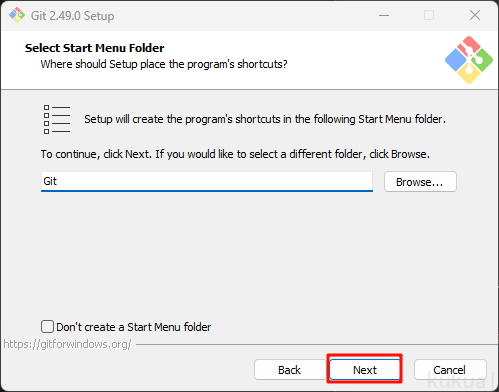Screen dimensions: 499x392
Task: Open the Browse... folder dialog
Action: [x=420, y=182]
